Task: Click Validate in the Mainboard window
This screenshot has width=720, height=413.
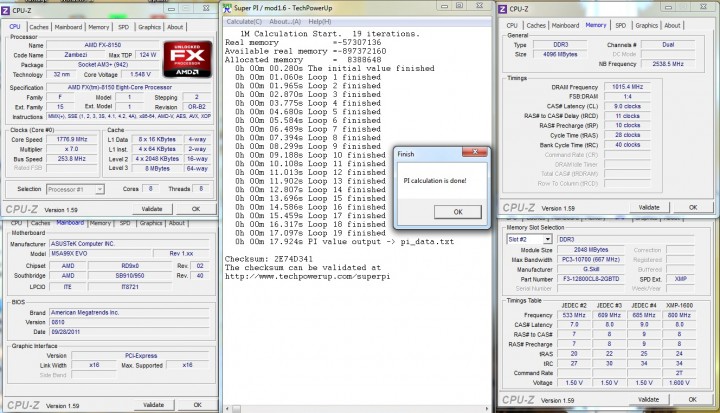Action: tap(153, 405)
